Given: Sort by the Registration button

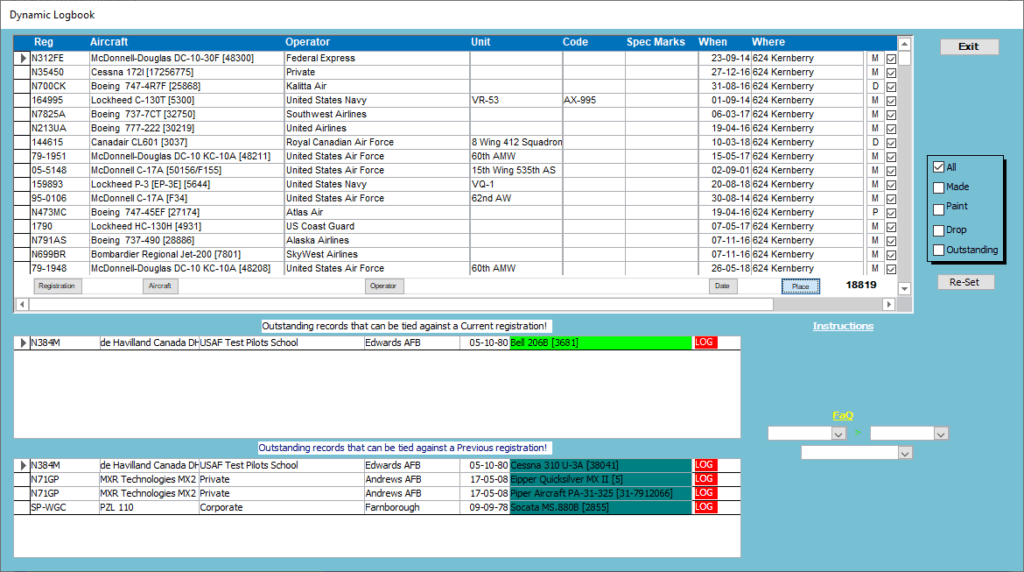Looking at the screenshot, I should coord(57,286).
